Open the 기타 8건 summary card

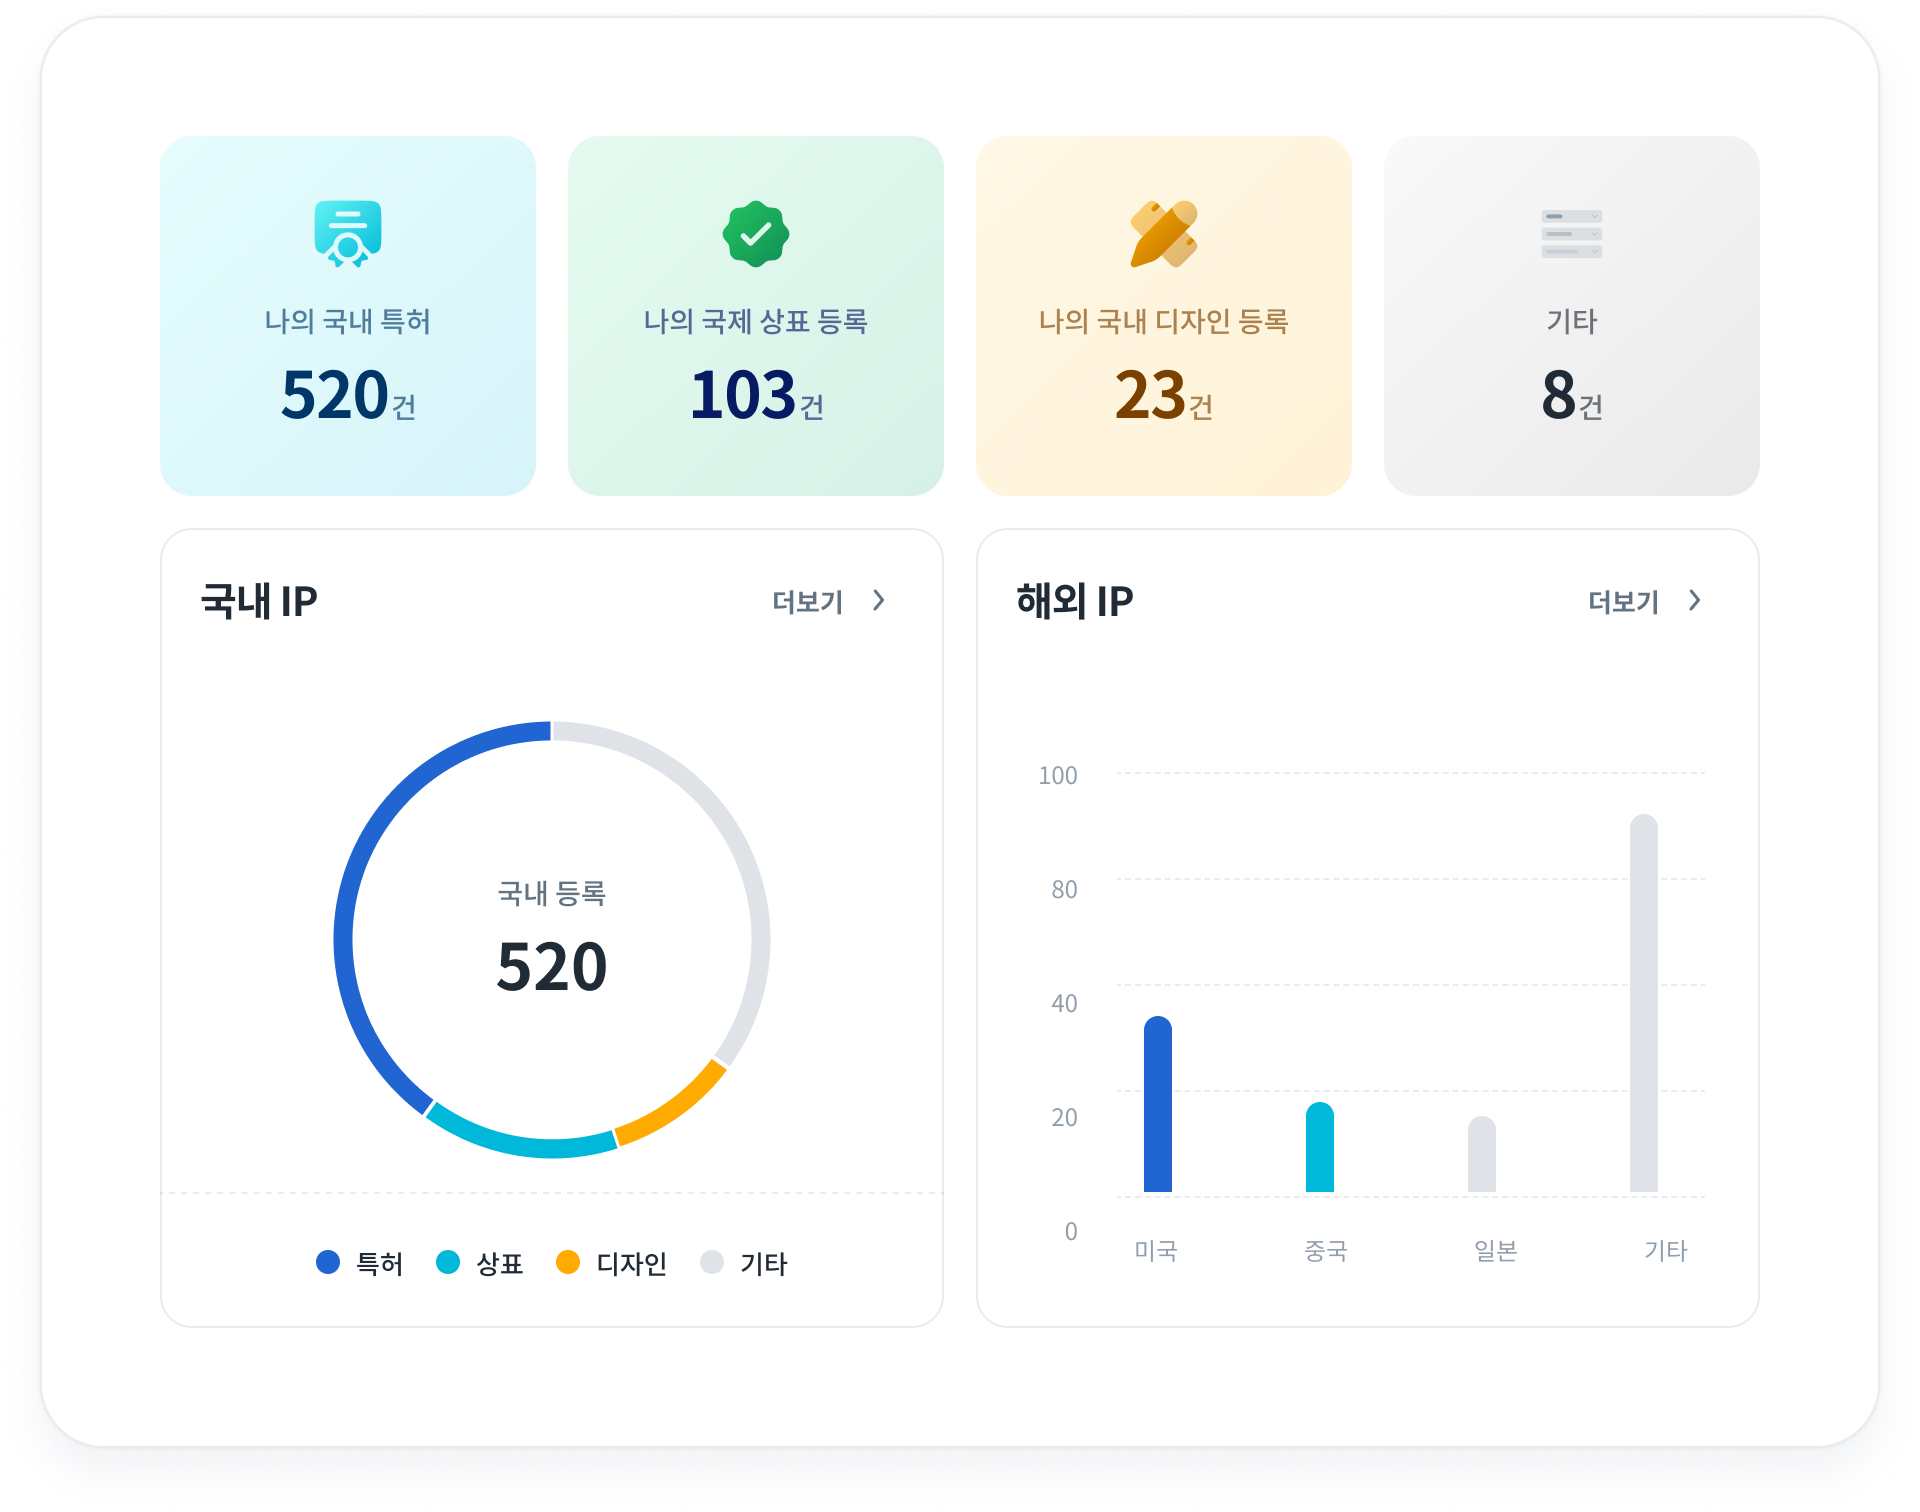tap(1571, 316)
